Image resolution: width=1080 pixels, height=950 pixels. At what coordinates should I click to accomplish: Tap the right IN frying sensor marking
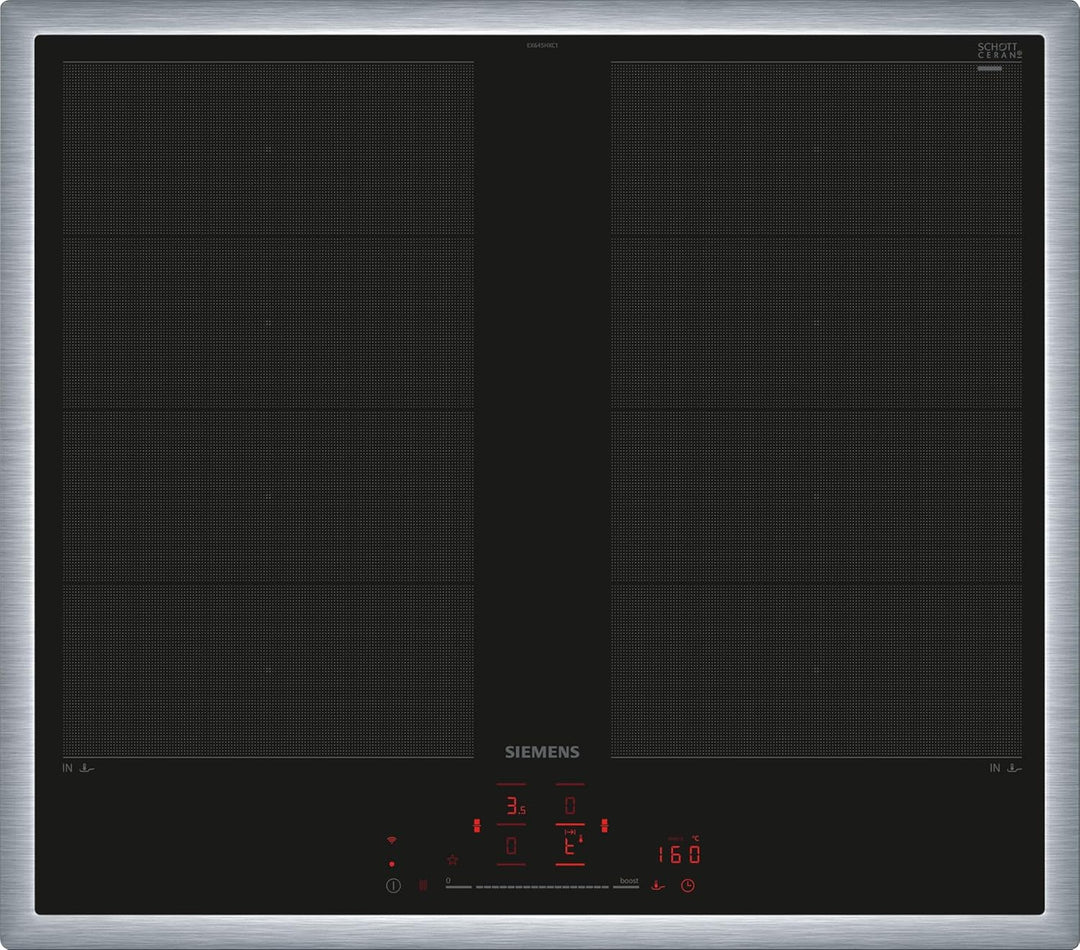click(1005, 768)
